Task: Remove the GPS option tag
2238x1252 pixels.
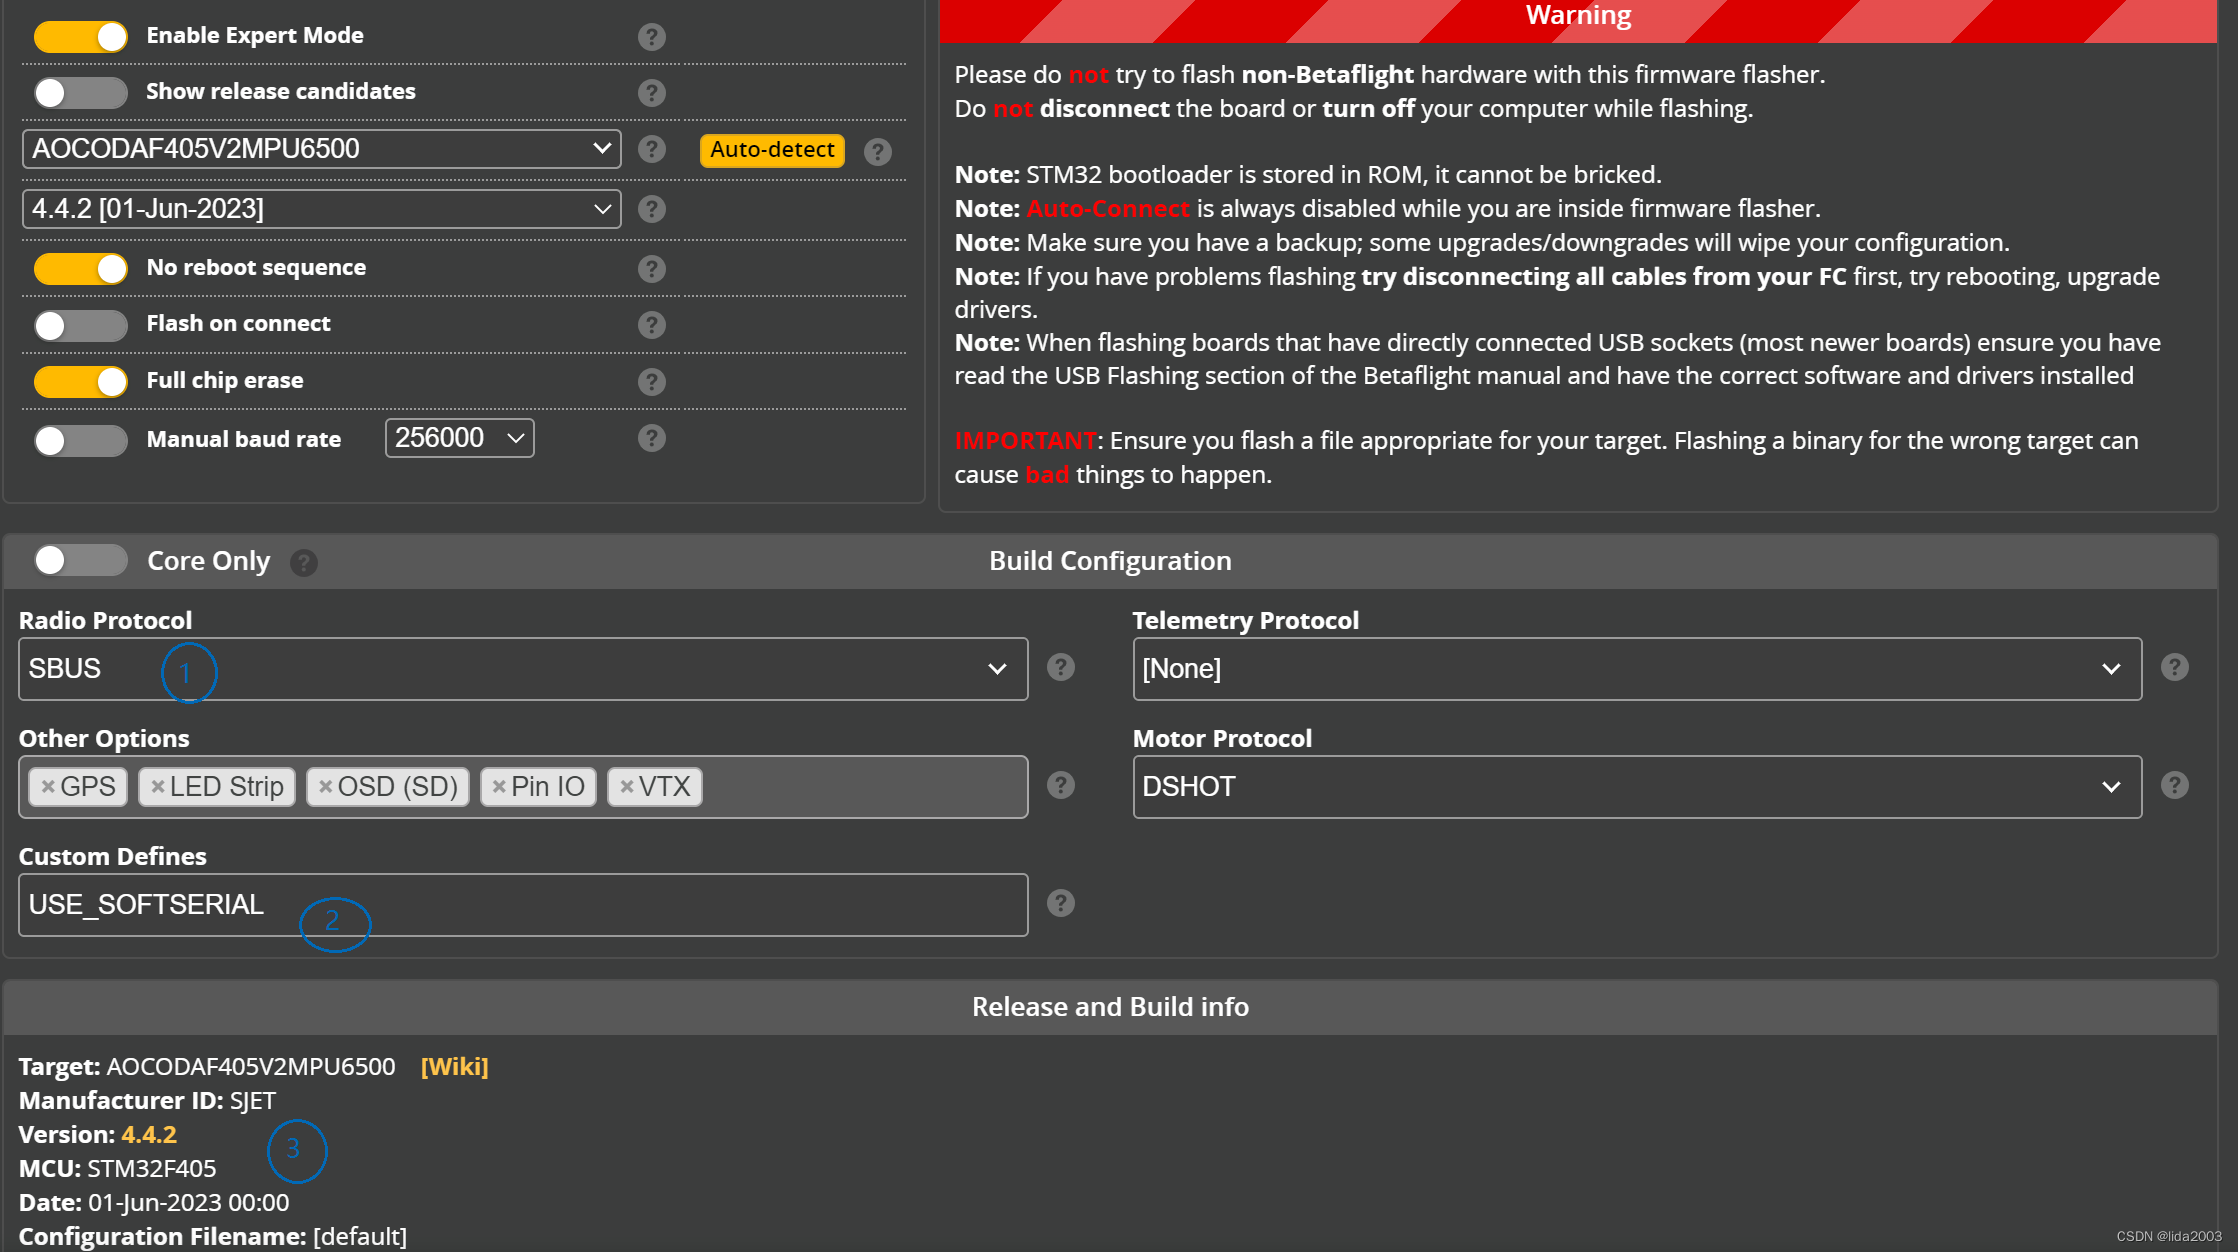Action: [x=48, y=787]
